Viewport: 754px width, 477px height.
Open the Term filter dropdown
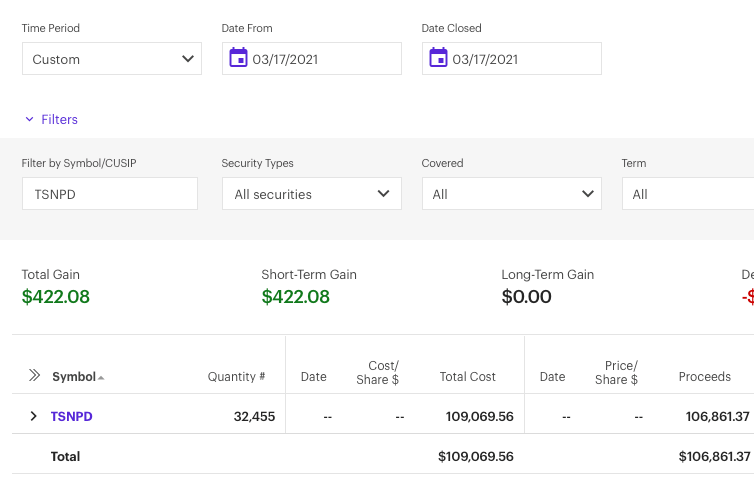click(690, 194)
